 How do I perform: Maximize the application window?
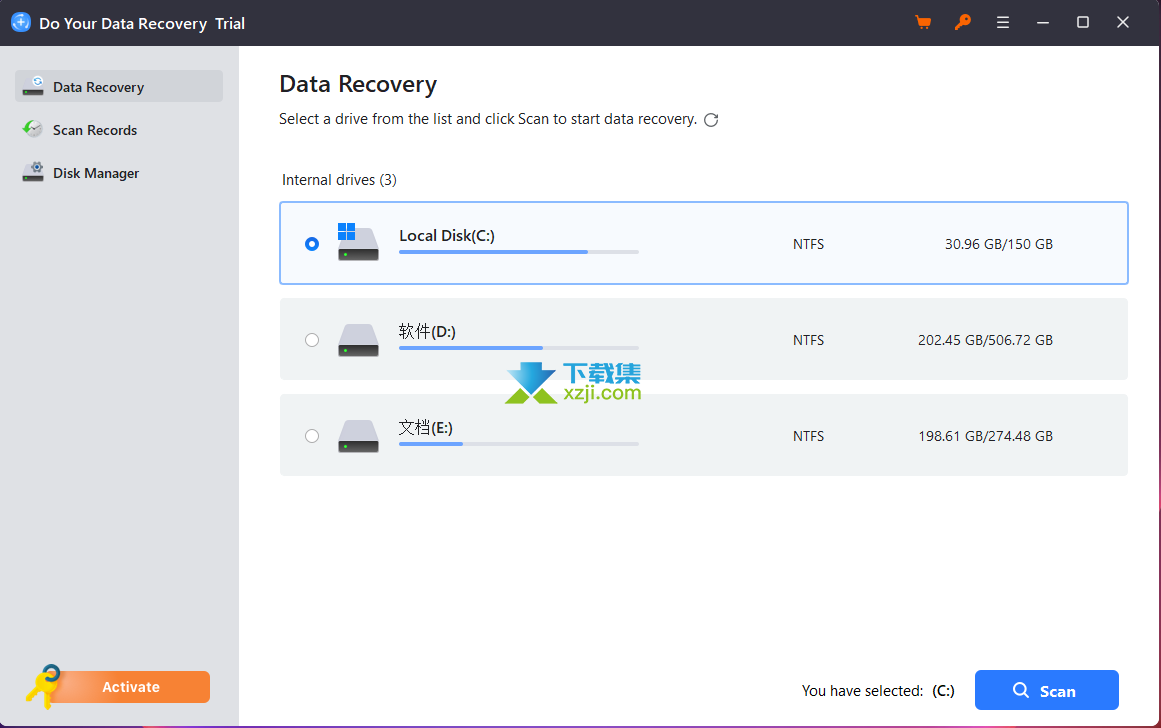(1083, 22)
